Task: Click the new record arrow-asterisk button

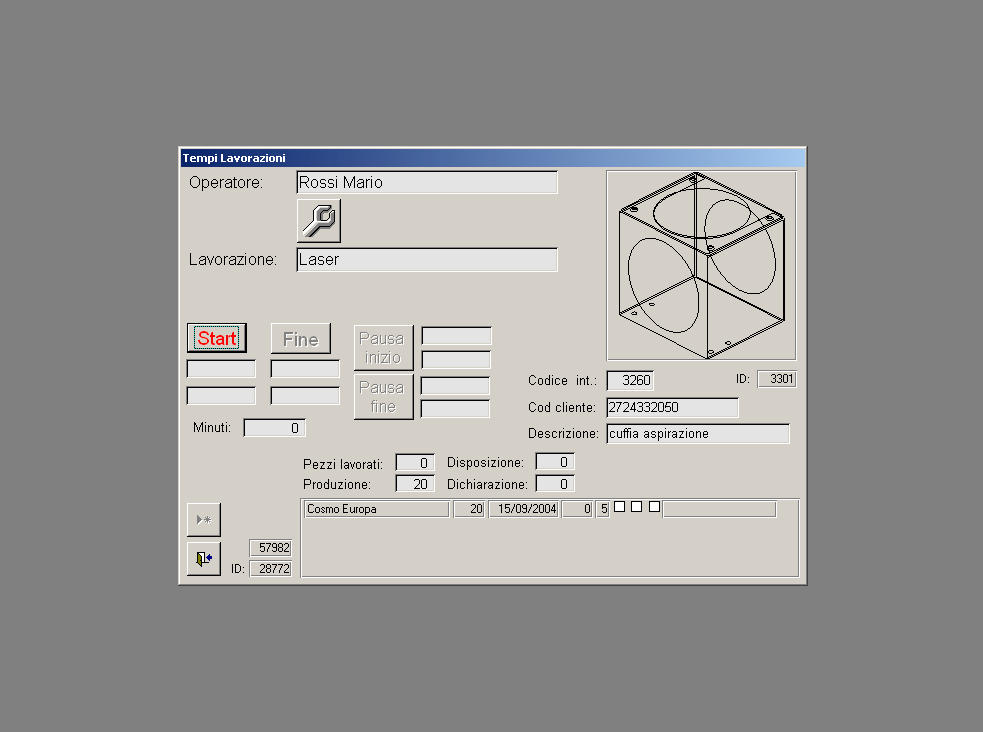Action: tap(204, 520)
